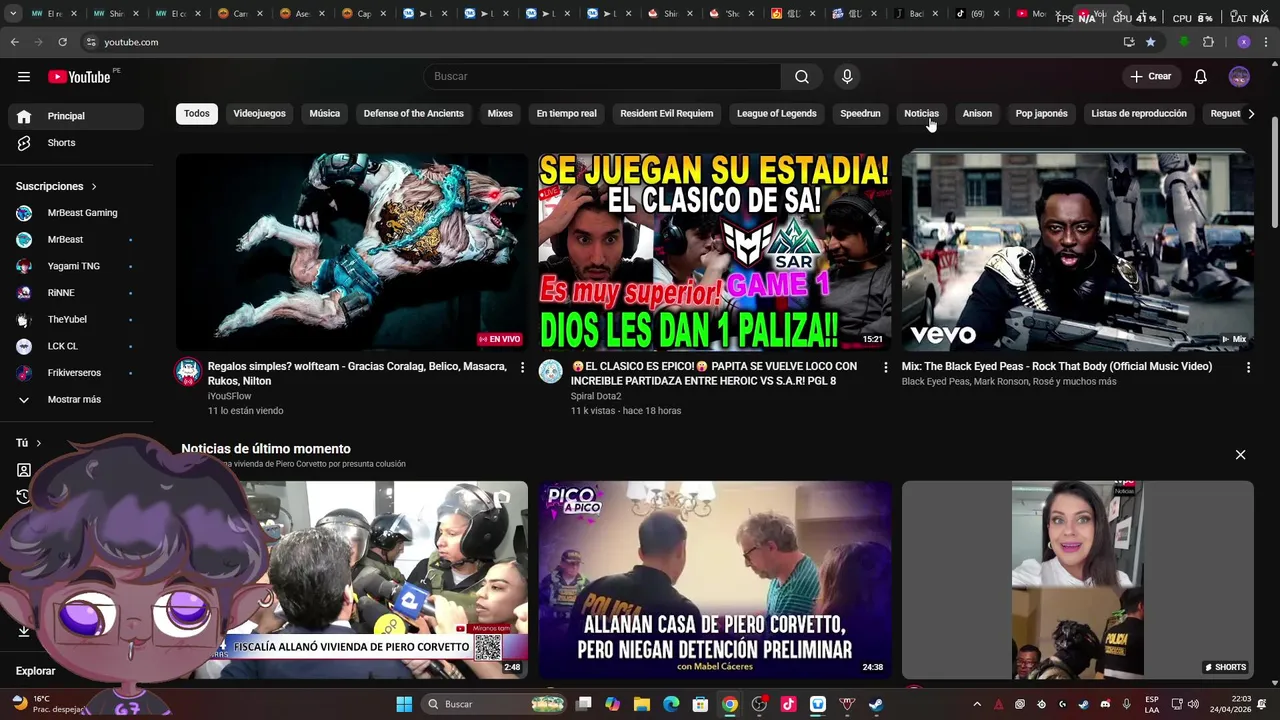This screenshot has height=720, width=1280.
Task: Expand the Tú section chevron
Action: (x=38, y=443)
